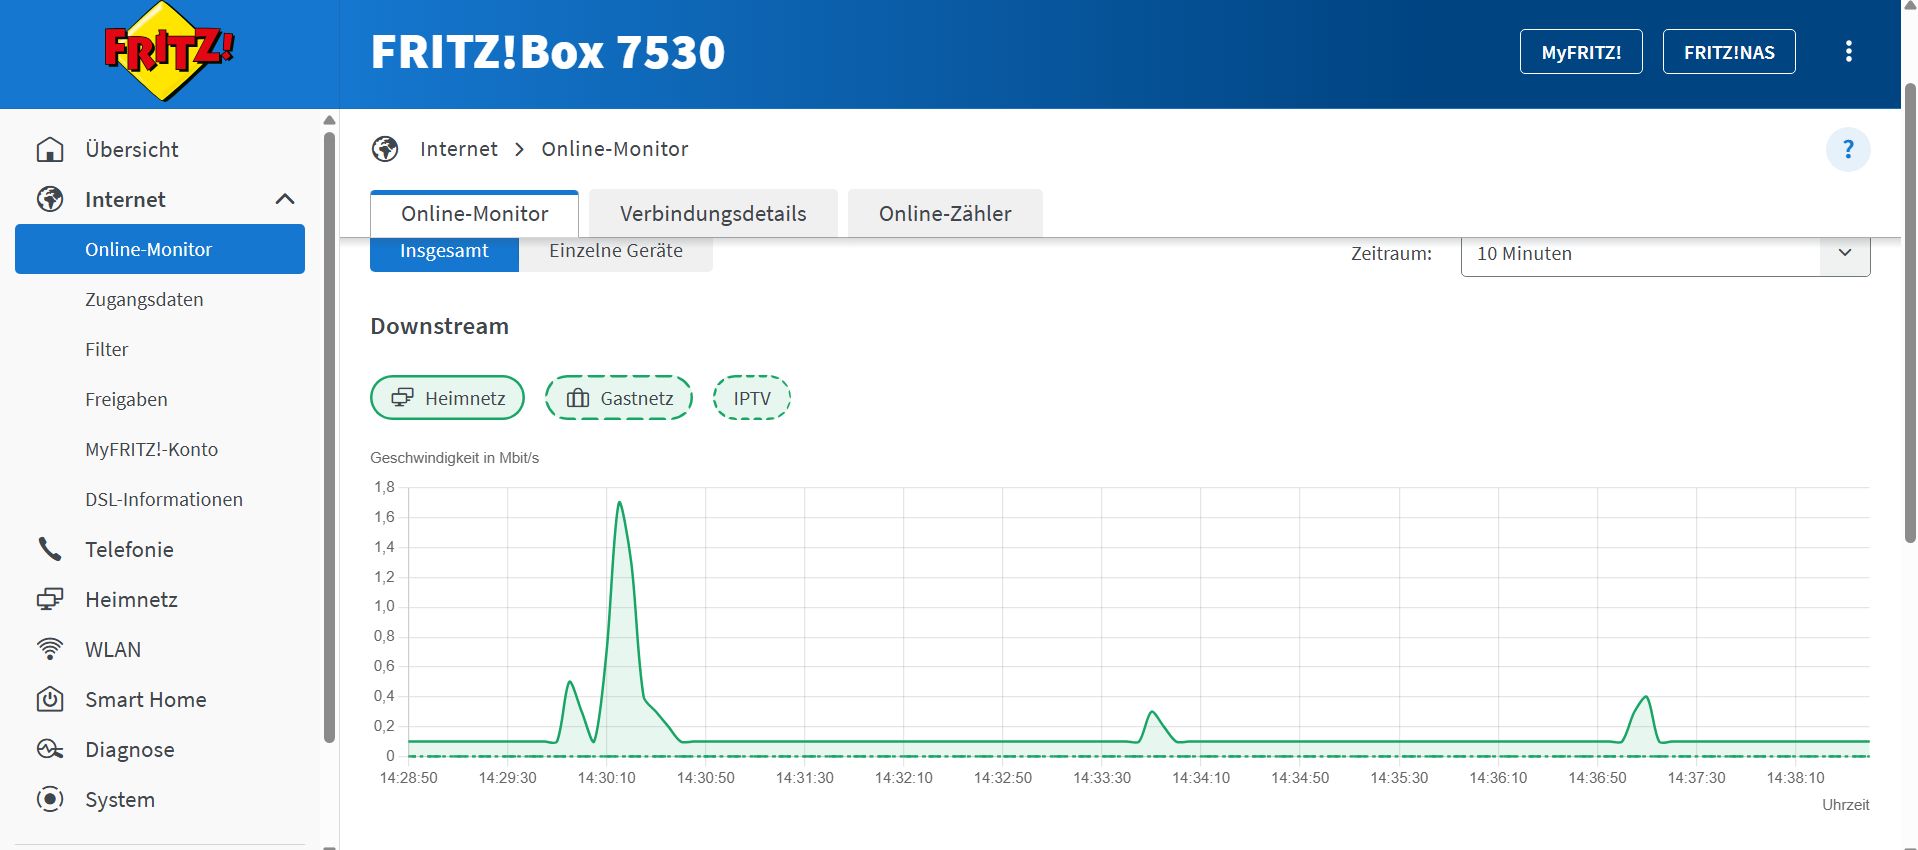Click the Telefonie phone icon

click(50, 549)
